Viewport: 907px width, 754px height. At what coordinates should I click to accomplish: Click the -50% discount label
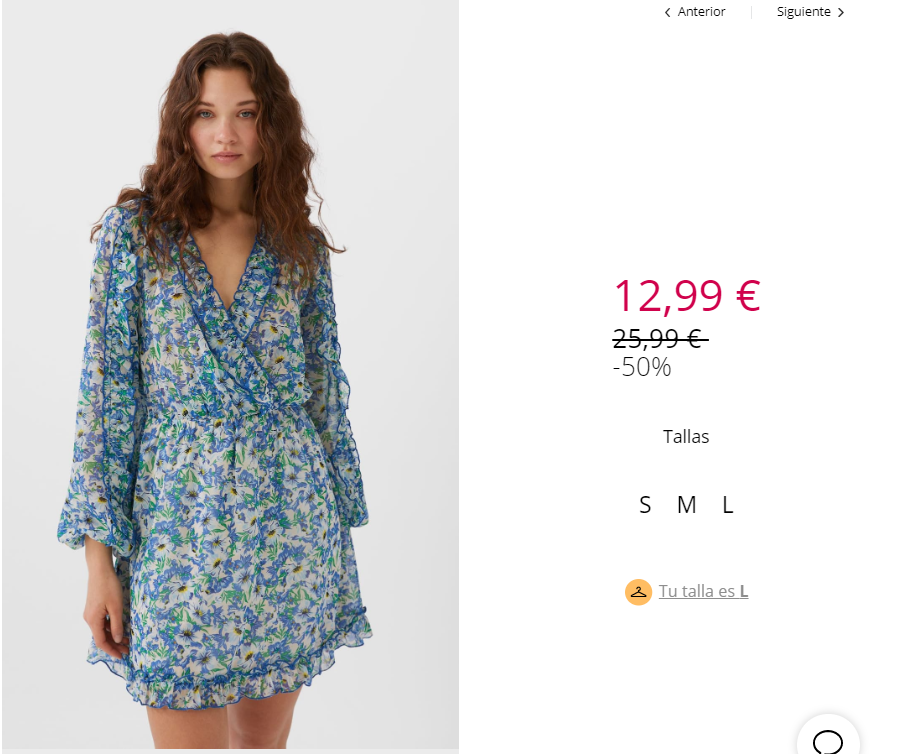coord(642,367)
